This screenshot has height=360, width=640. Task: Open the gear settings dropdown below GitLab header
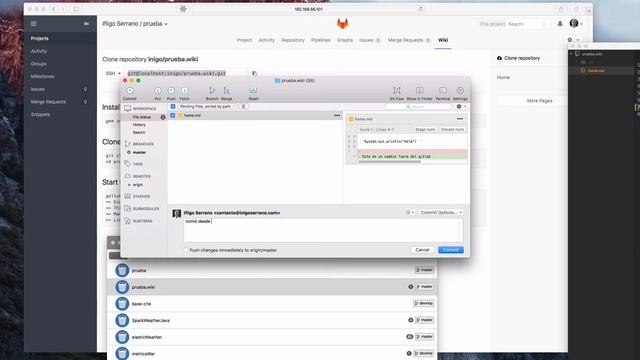pos(573,40)
